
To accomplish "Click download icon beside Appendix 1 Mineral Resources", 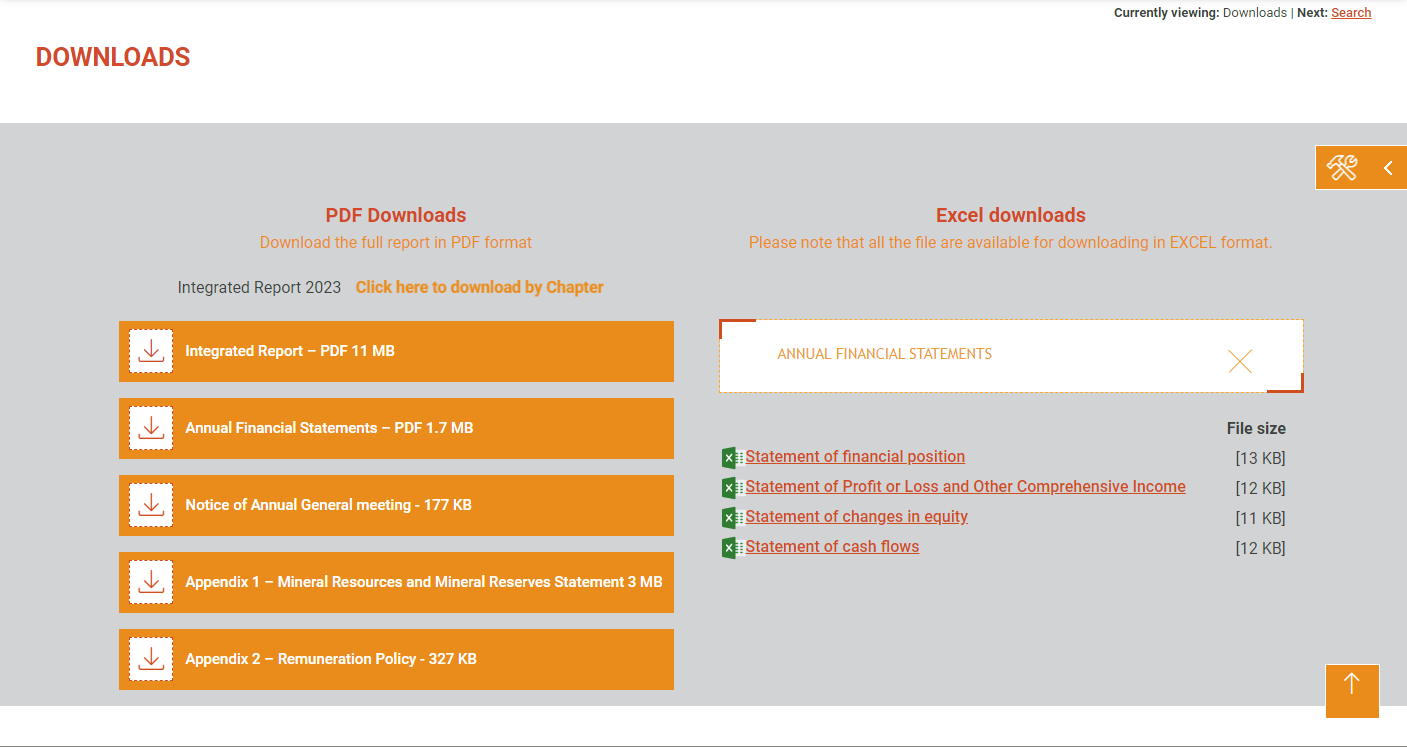I will [x=151, y=582].
